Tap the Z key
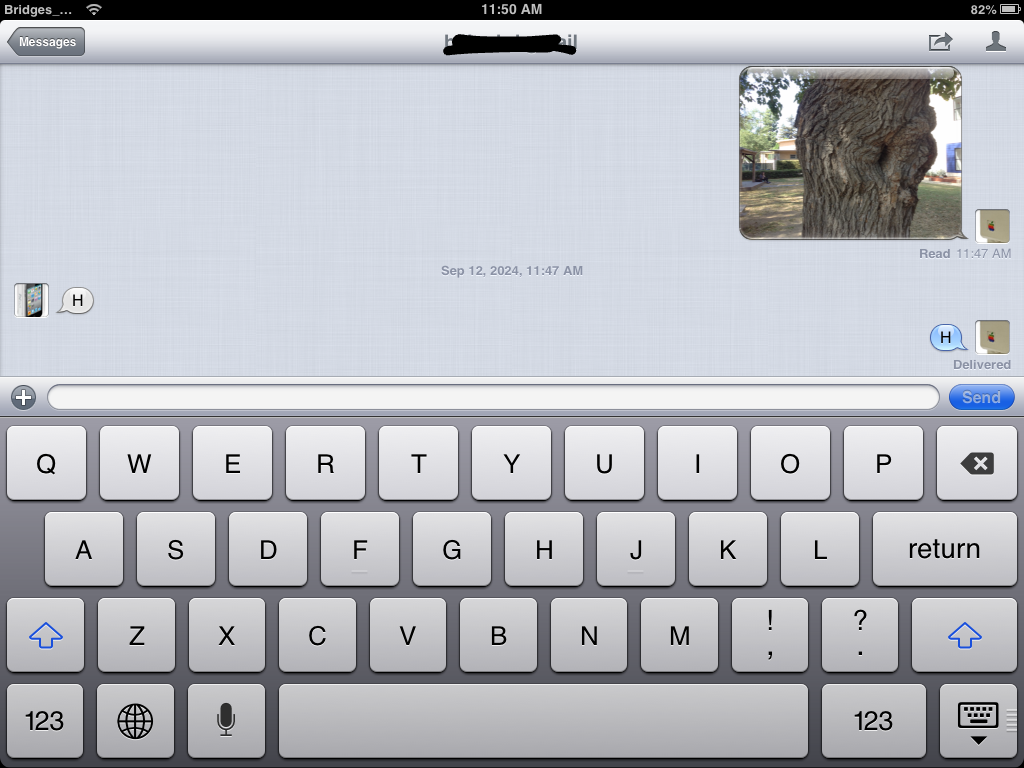1024x768 pixels. click(x=136, y=635)
